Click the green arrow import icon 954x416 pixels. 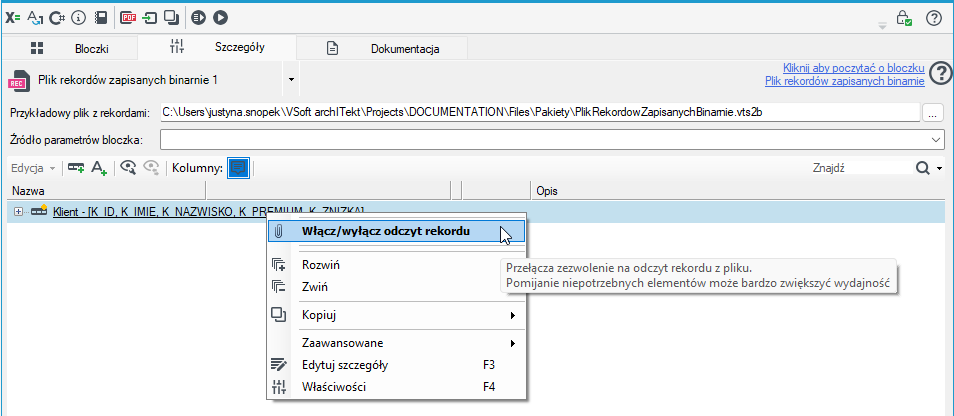[x=150, y=18]
